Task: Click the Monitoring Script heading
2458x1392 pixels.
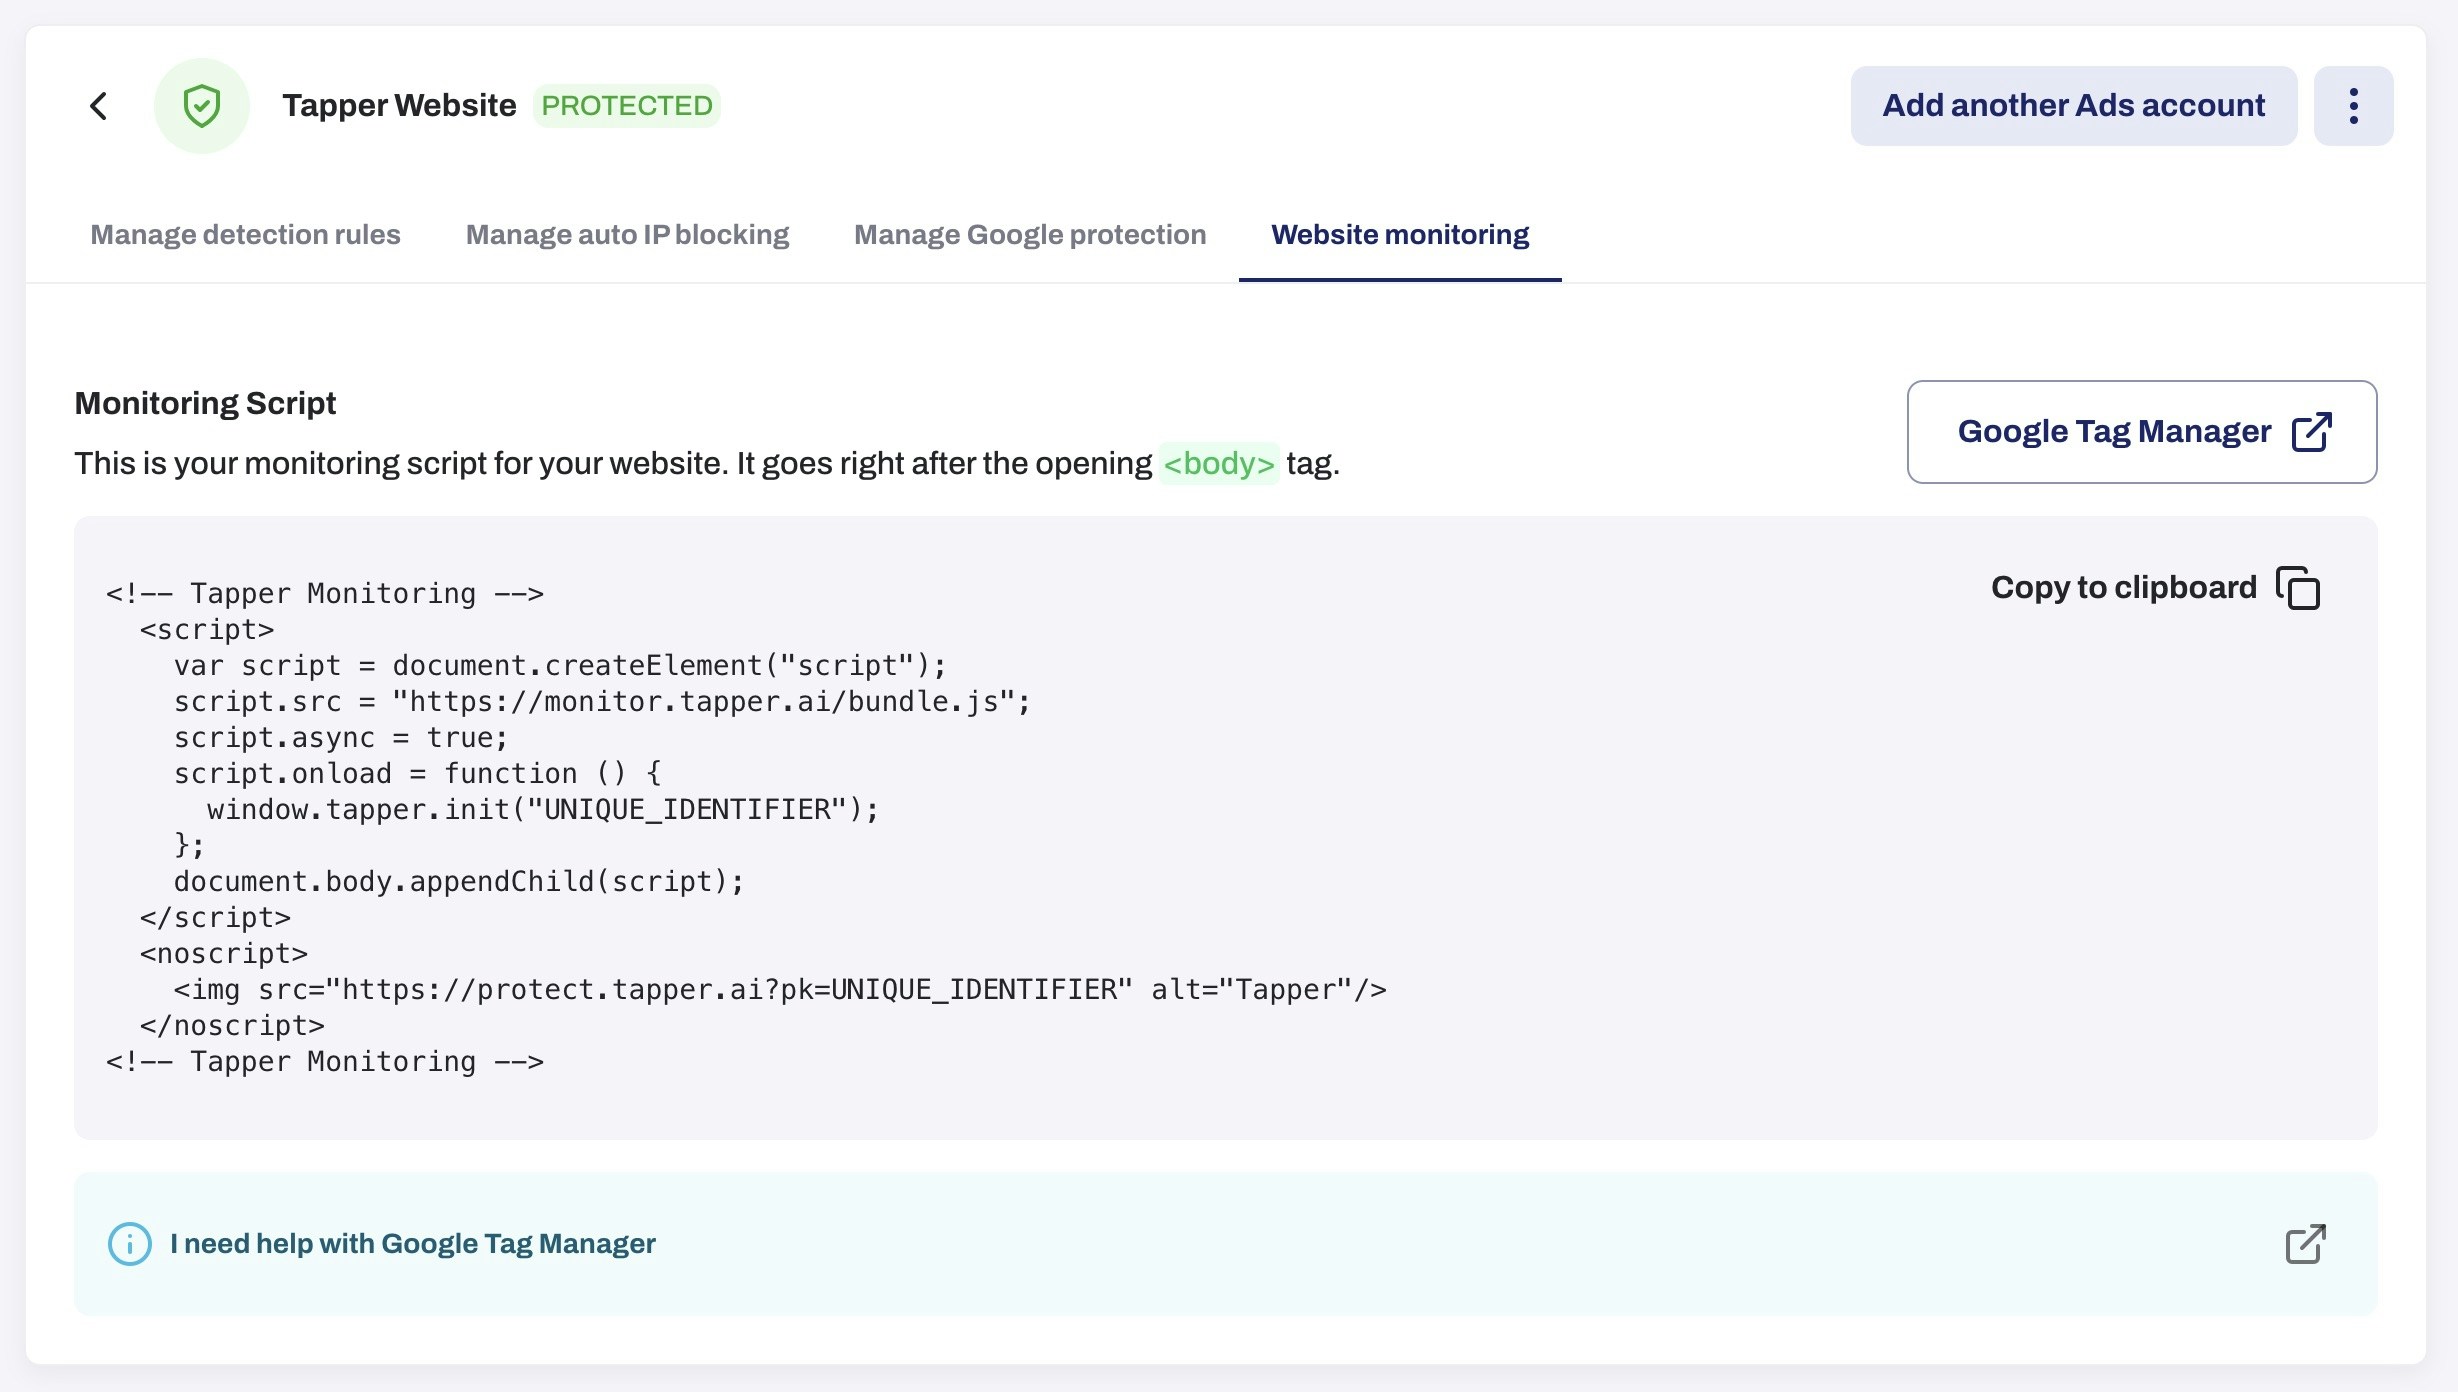Action: coord(205,403)
